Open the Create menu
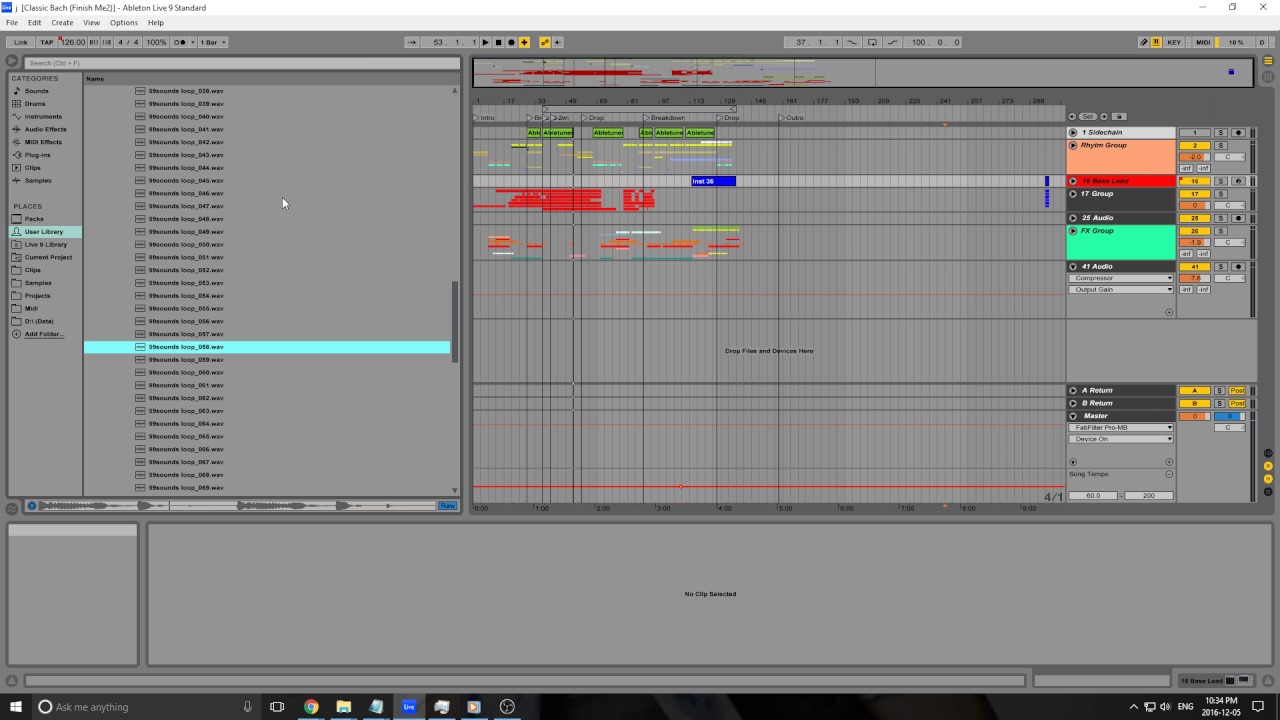 pyautogui.click(x=62, y=22)
